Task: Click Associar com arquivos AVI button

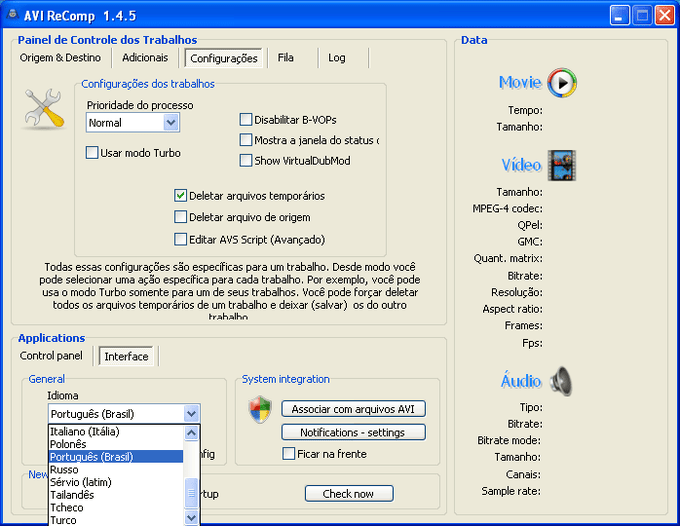Action: click(353, 409)
